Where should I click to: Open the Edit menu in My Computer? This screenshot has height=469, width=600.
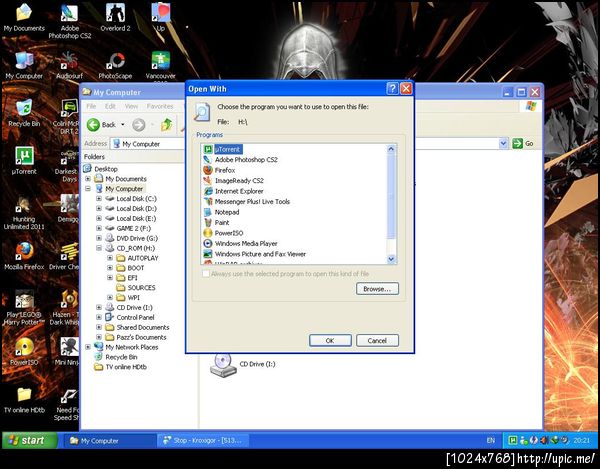pos(110,106)
